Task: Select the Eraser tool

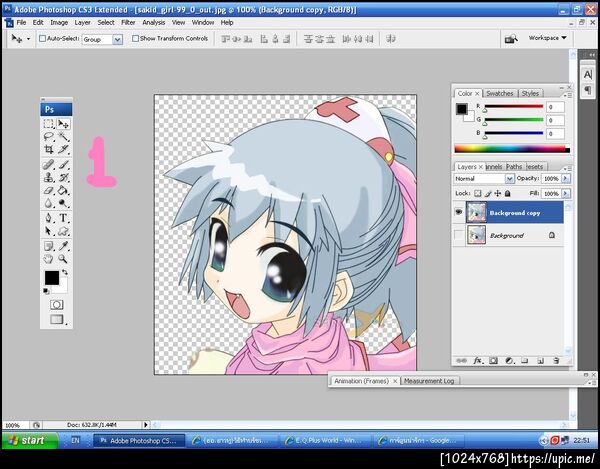Action: (49, 190)
